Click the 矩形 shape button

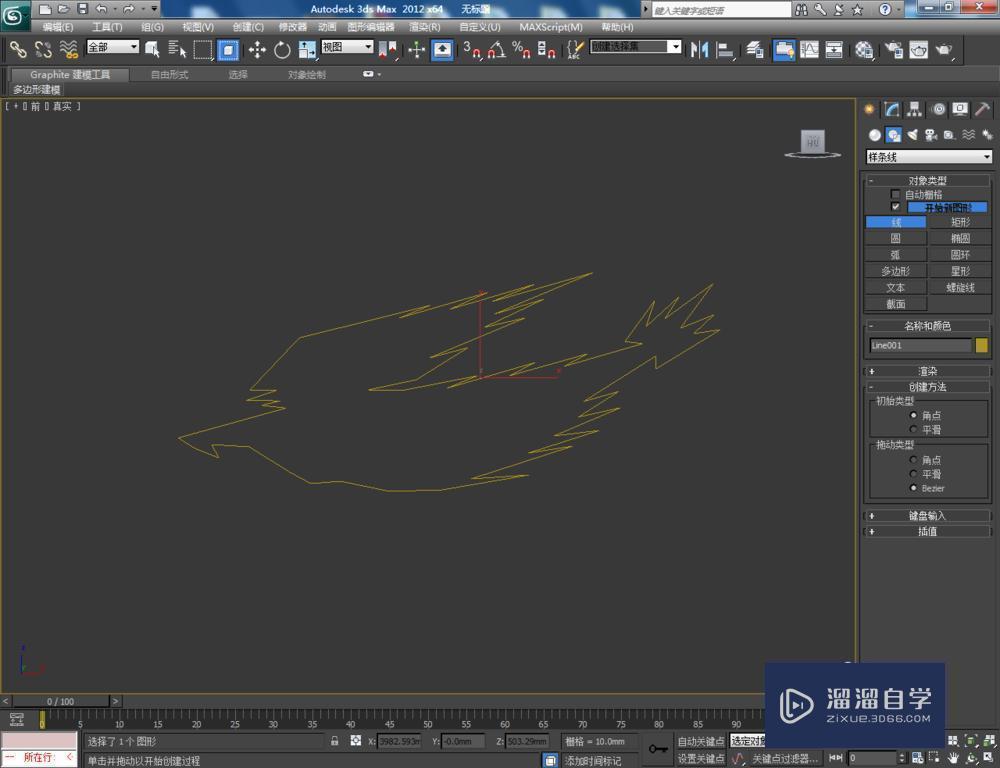tap(960, 222)
